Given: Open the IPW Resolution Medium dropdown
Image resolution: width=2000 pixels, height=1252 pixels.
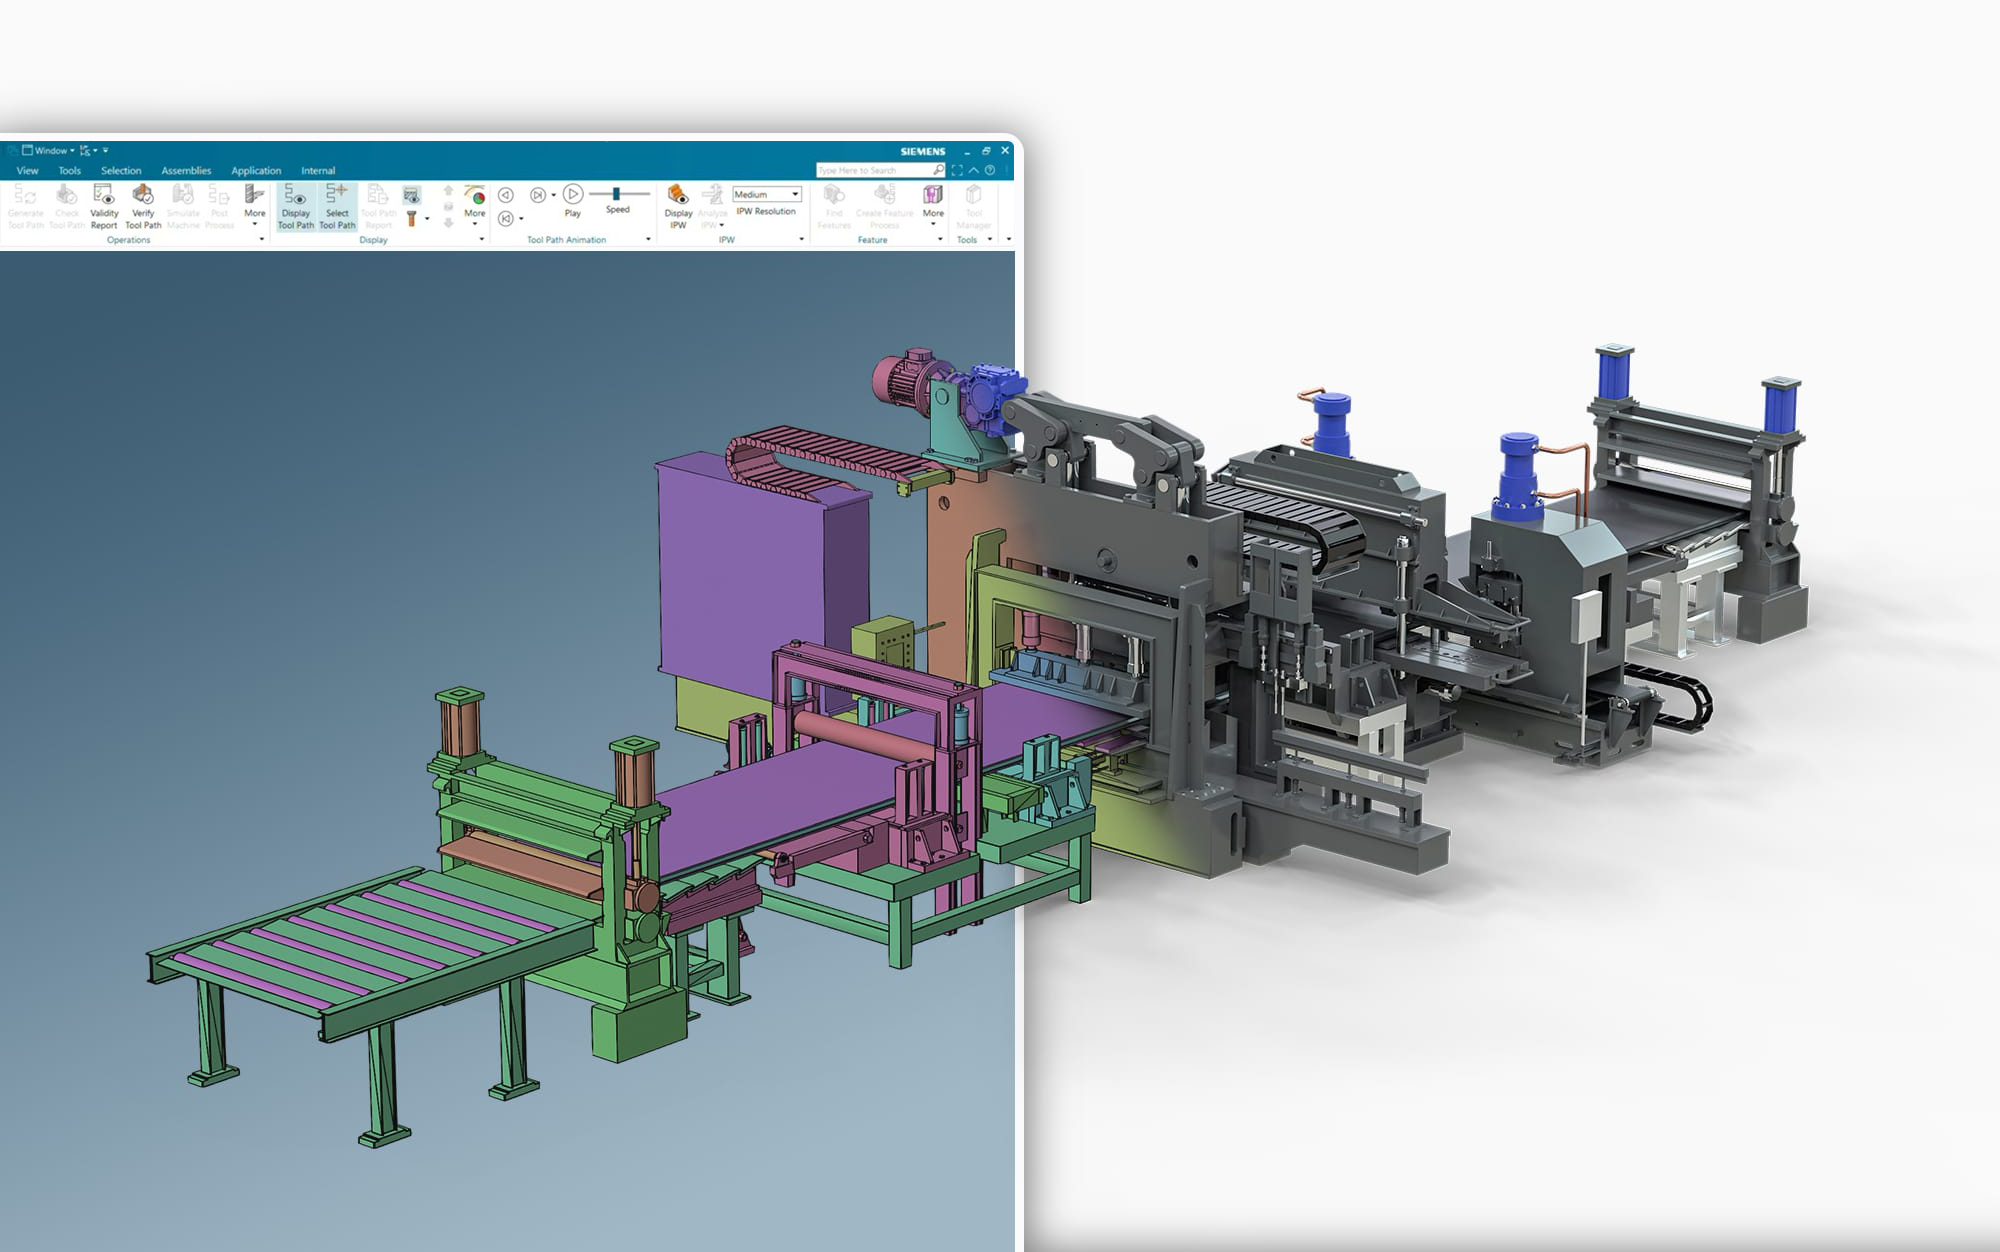Looking at the screenshot, I should pyautogui.click(x=767, y=194).
